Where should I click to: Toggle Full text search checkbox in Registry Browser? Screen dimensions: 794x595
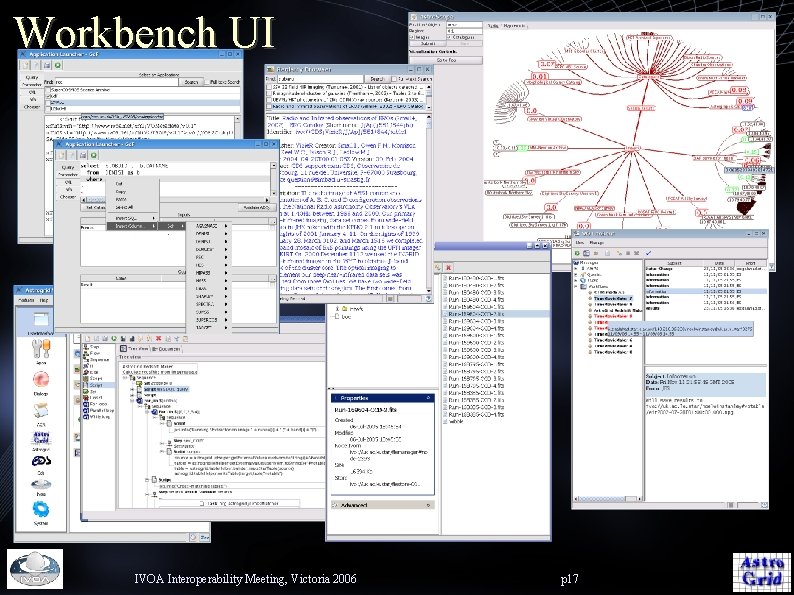[x=394, y=79]
